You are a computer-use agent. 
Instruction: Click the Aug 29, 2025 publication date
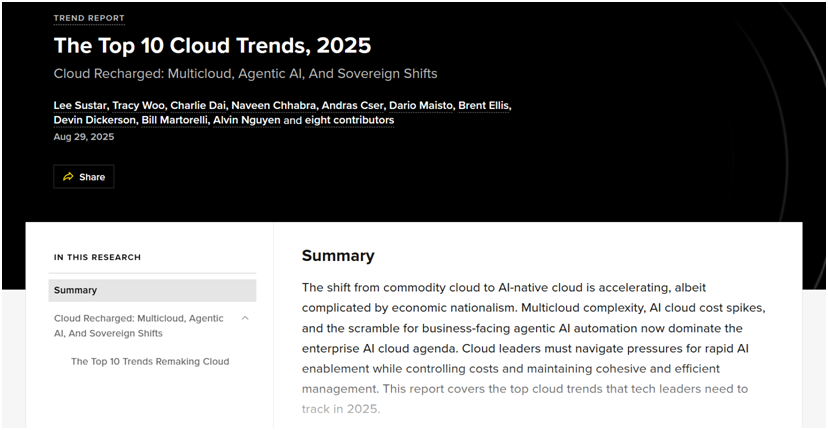pos(83,137)
